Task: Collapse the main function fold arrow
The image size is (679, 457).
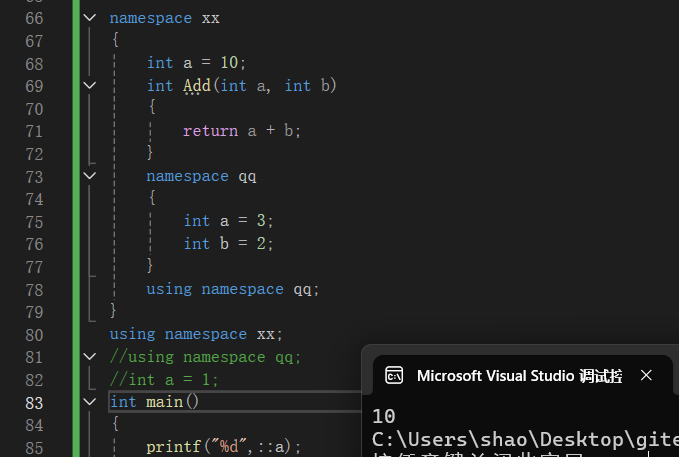Action: tap(90, 402)
